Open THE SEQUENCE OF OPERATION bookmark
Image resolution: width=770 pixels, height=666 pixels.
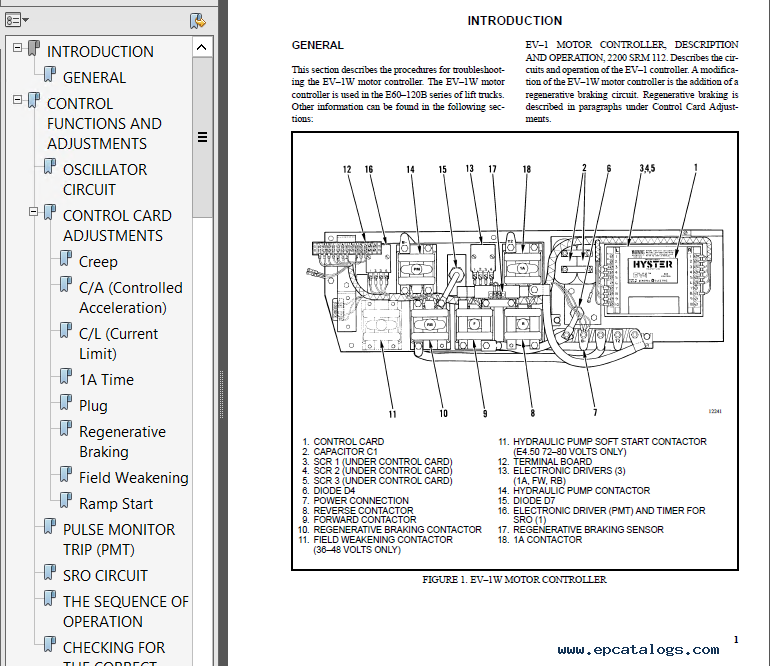[x=126, y=611]
